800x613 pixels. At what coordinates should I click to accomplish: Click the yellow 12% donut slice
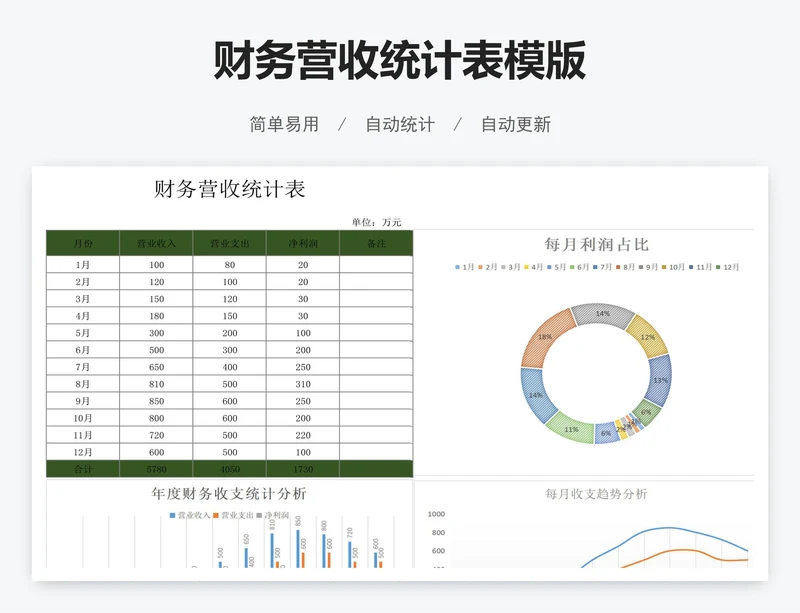pyautogui.click(x=647, y=337)
